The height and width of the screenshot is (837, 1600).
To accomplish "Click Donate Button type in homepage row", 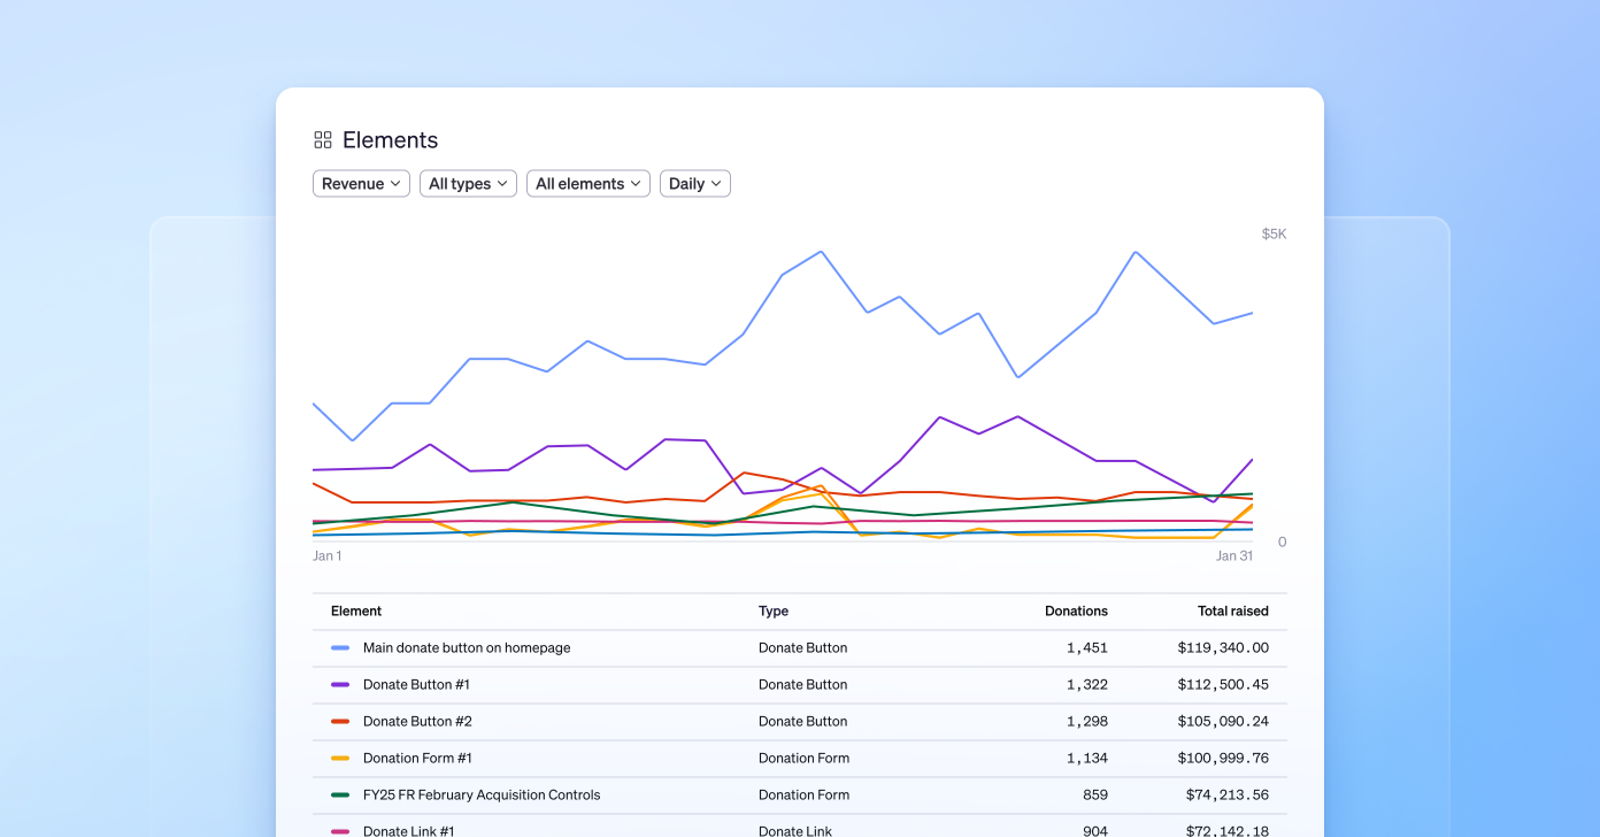I will point(803,648).
